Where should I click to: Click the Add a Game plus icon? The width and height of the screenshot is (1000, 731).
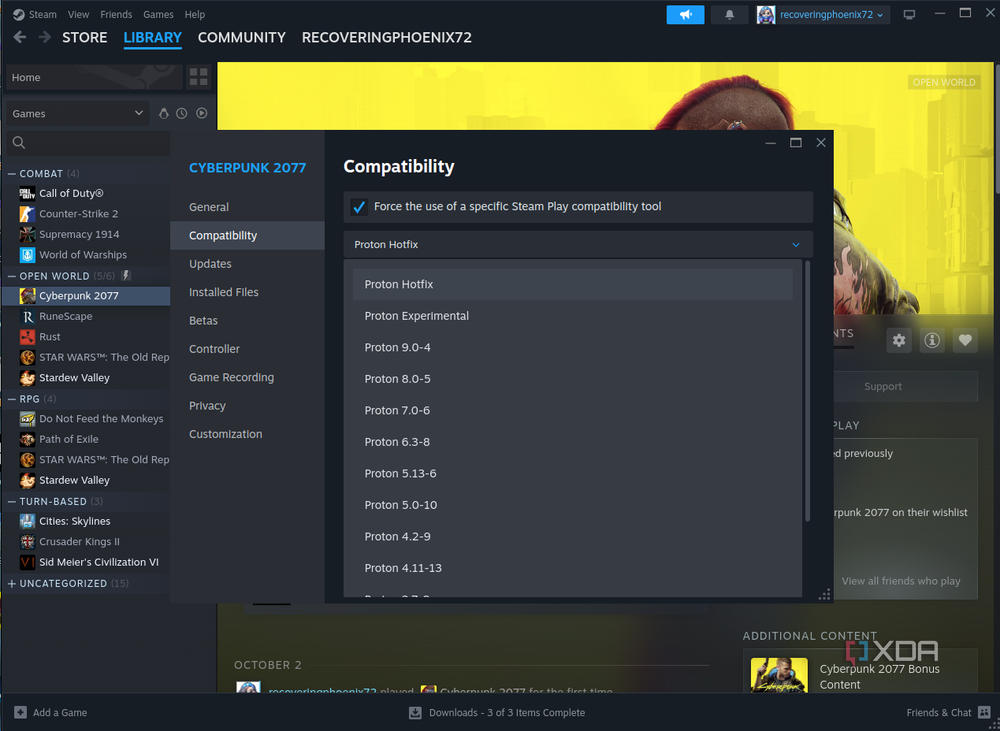[x=20, y=712]
